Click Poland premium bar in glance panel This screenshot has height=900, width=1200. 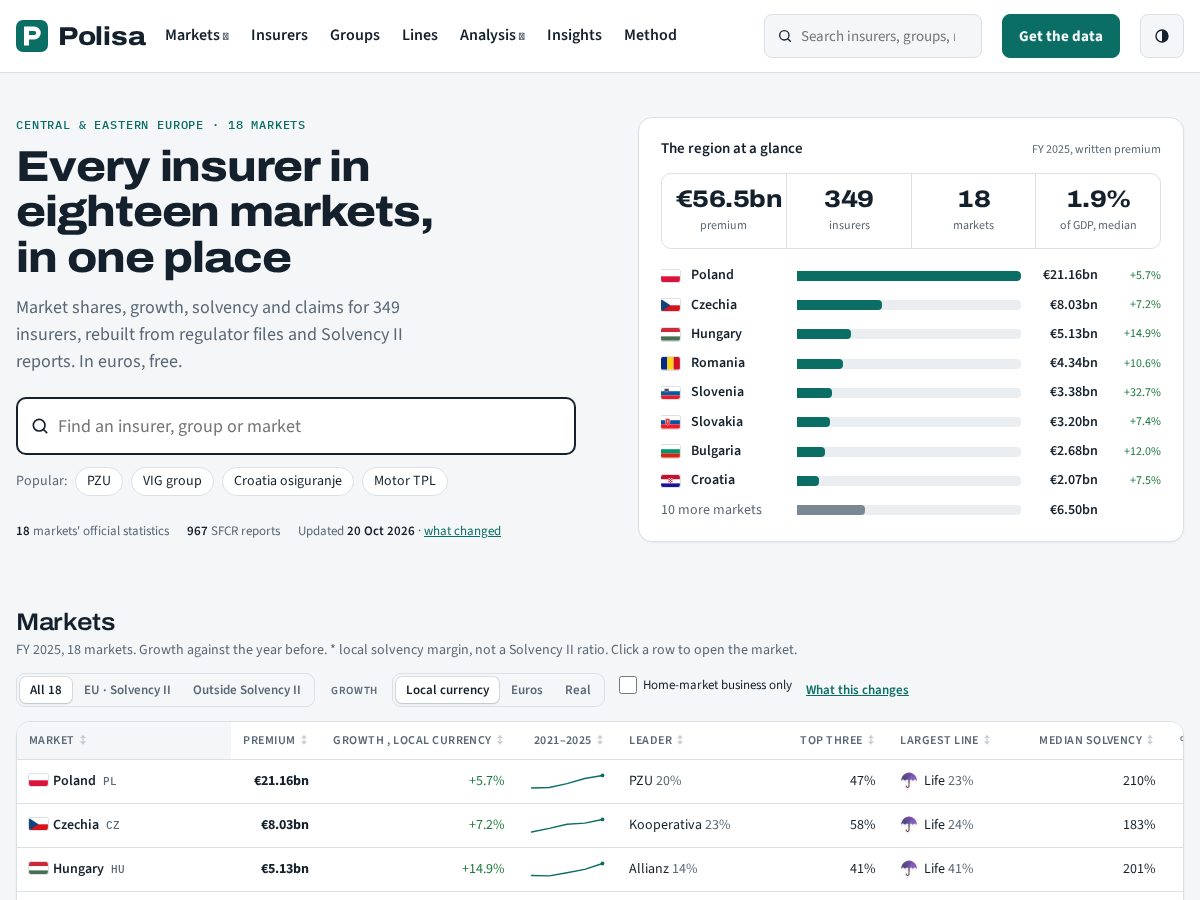coord(909,276)
